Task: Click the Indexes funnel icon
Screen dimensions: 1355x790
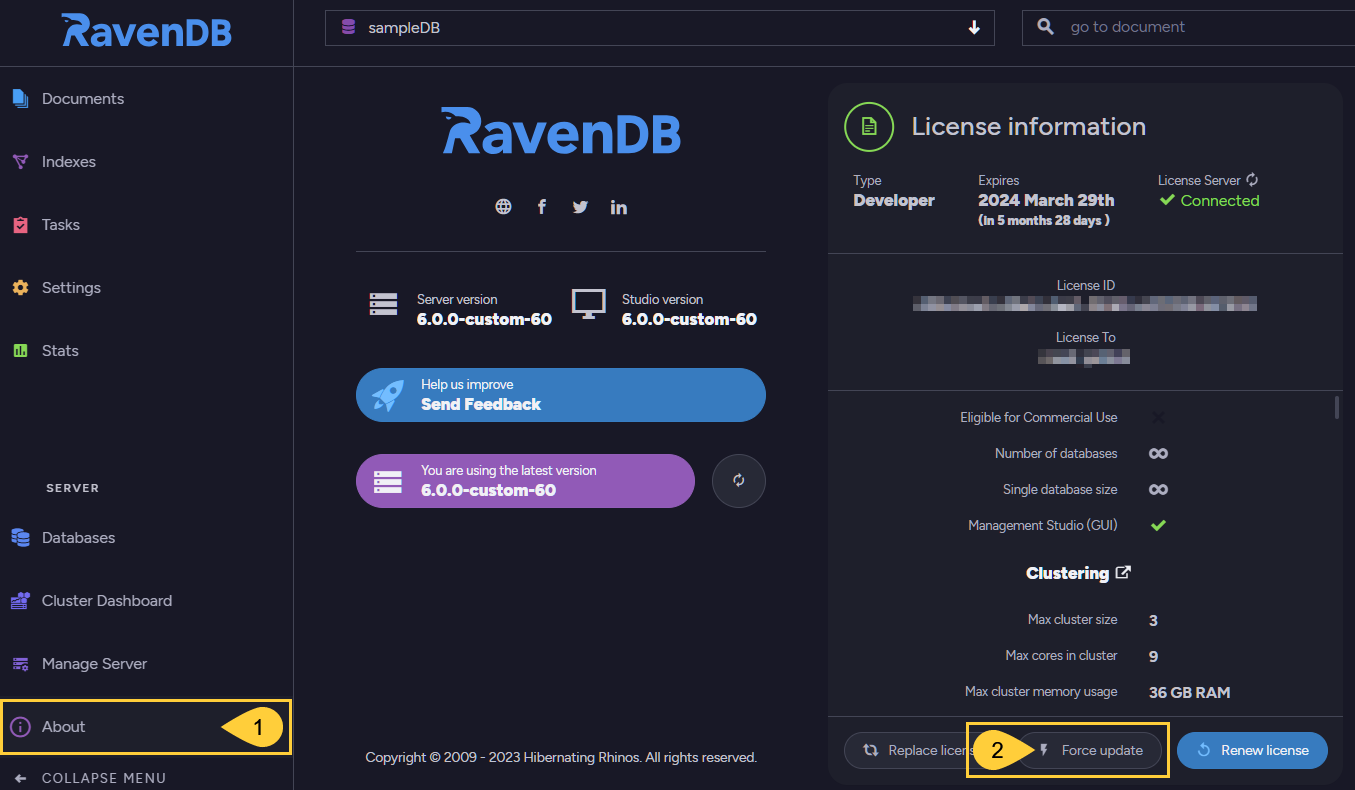Action: 20,162
